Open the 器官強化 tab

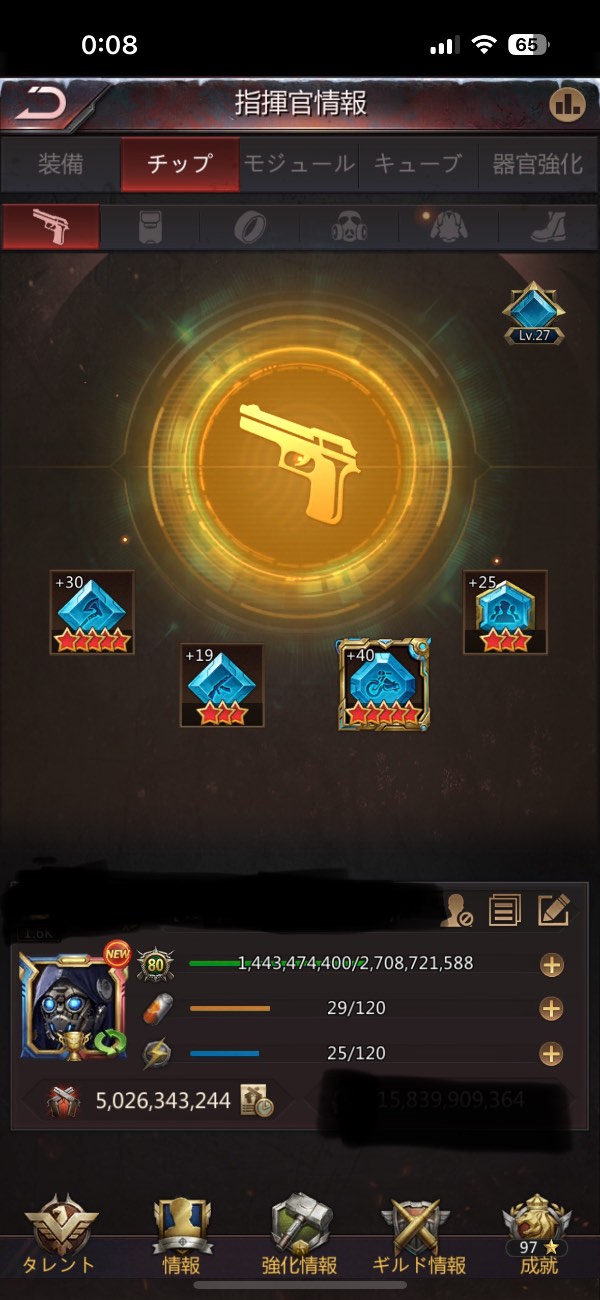pyautogui.click(x=538, y=164)
